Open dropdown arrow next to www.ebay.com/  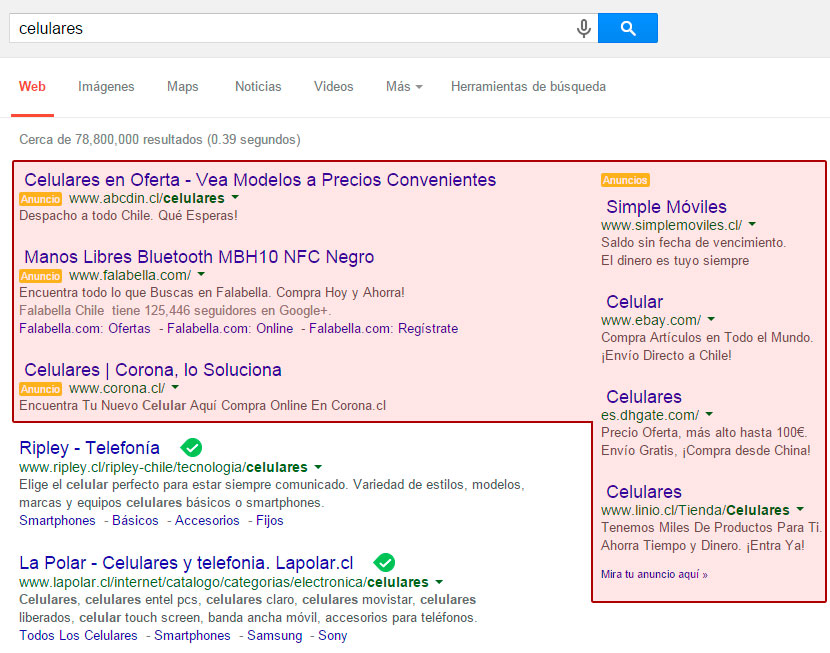pos(711,320)
